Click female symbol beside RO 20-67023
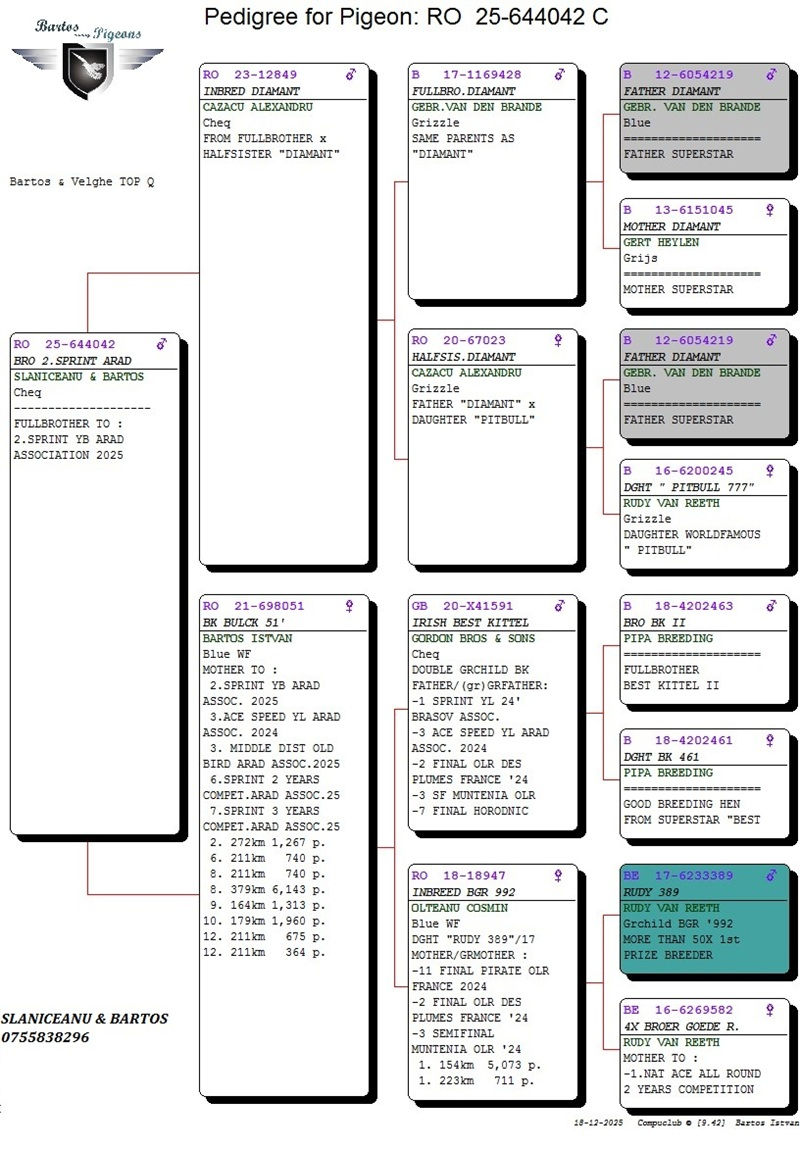This screenshot has width=800, height=1149. (559, 341)
